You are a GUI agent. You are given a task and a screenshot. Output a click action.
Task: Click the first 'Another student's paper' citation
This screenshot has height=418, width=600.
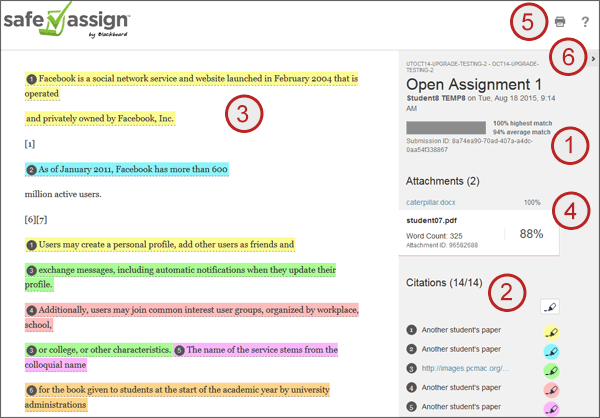pyautogui.click(x=461, y=330)
